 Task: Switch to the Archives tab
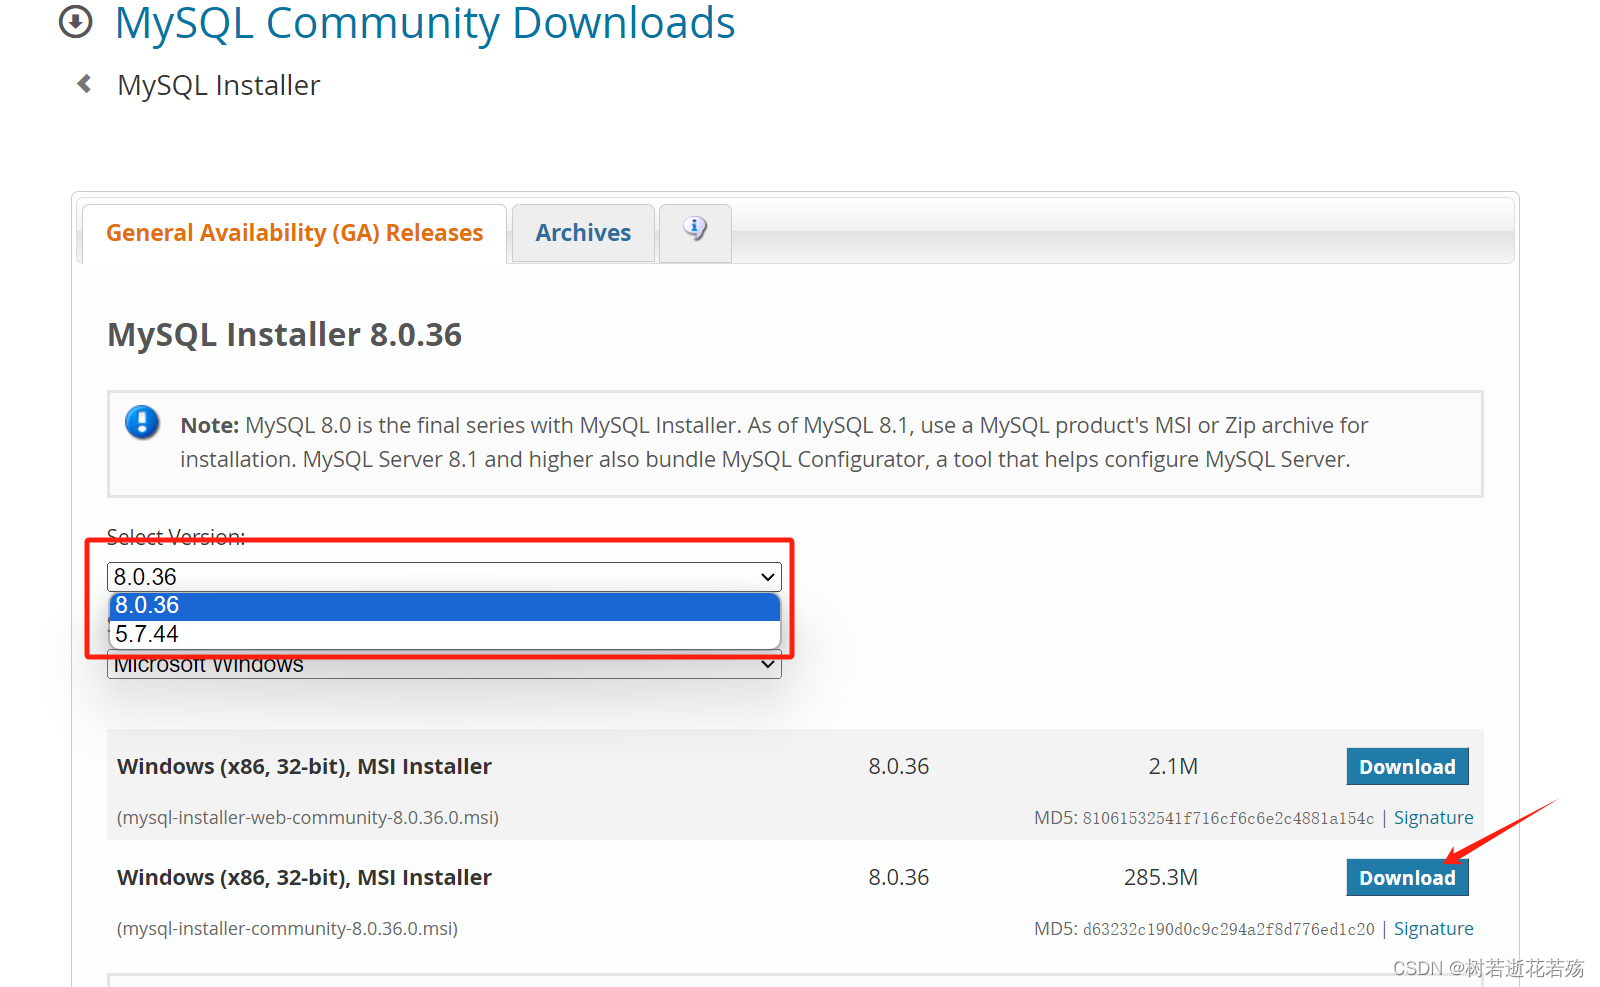click(x=583, y=232)
